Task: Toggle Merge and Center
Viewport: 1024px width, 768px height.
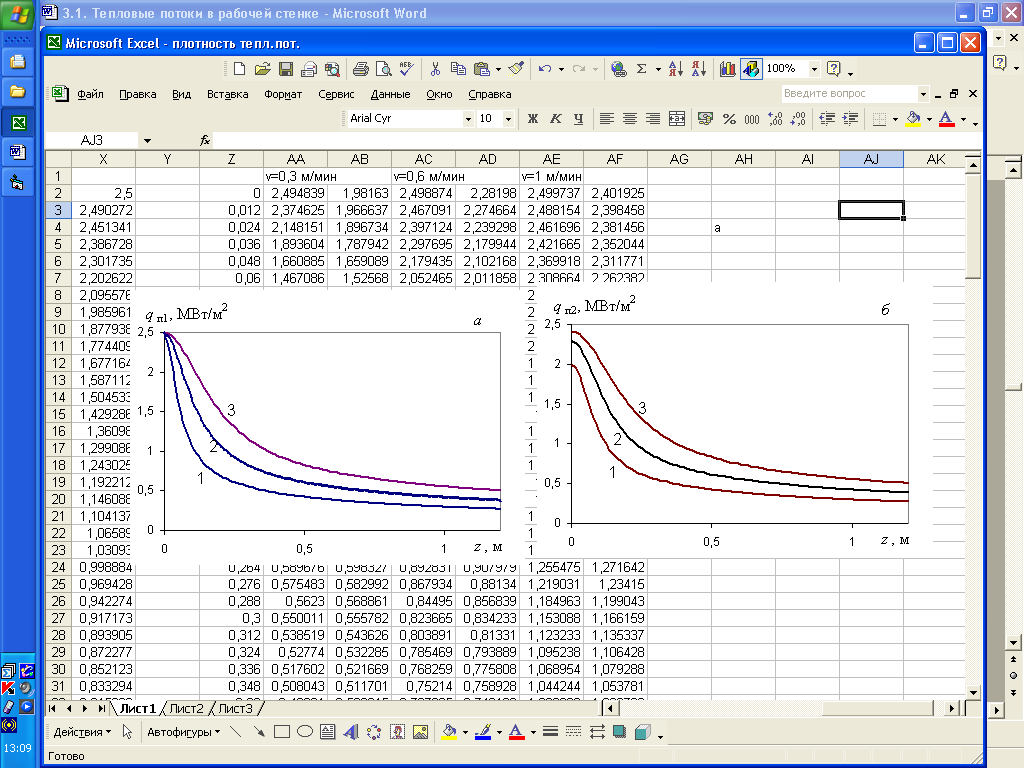Action: [677, 118]
